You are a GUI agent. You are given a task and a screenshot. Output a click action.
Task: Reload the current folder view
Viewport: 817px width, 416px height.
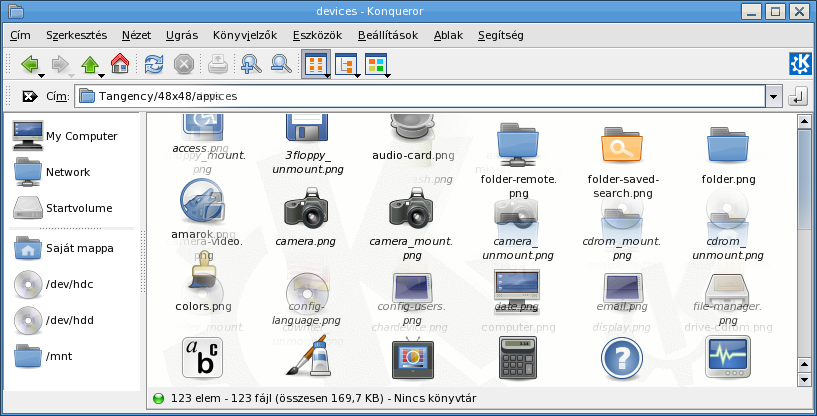coord(154,64)
